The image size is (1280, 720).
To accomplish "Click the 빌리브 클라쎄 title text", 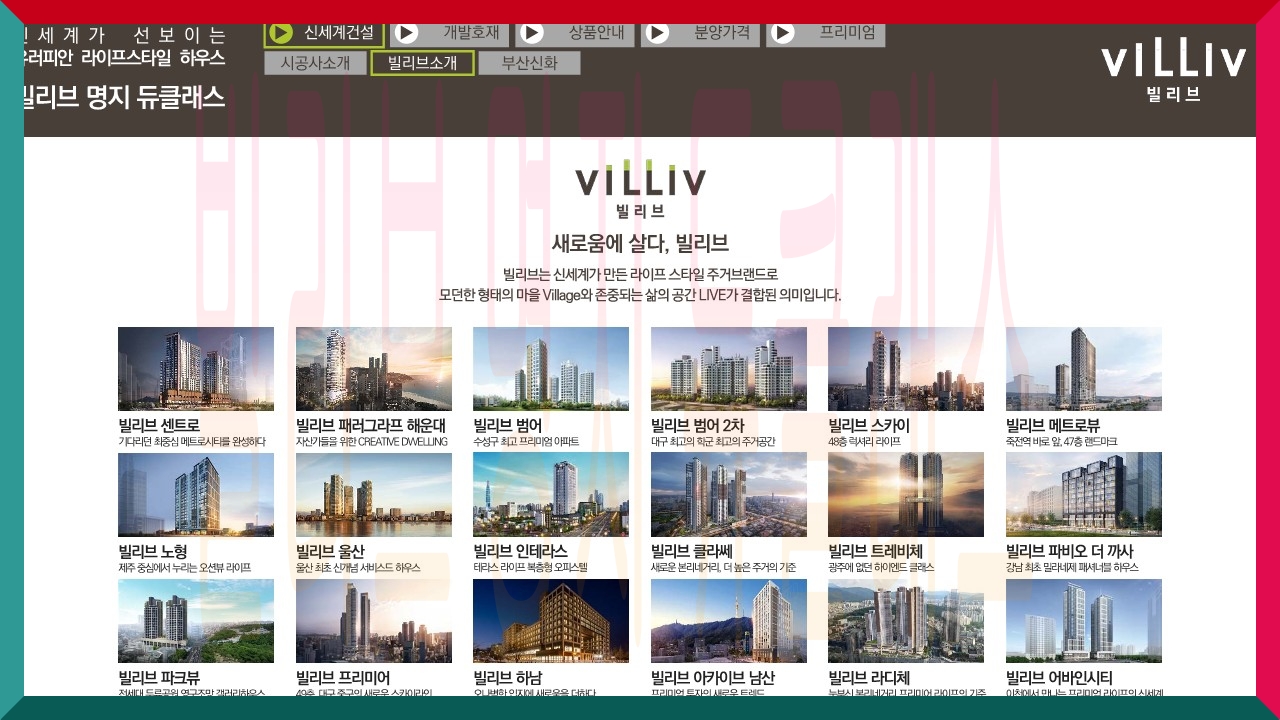I will tap(692, 551).
